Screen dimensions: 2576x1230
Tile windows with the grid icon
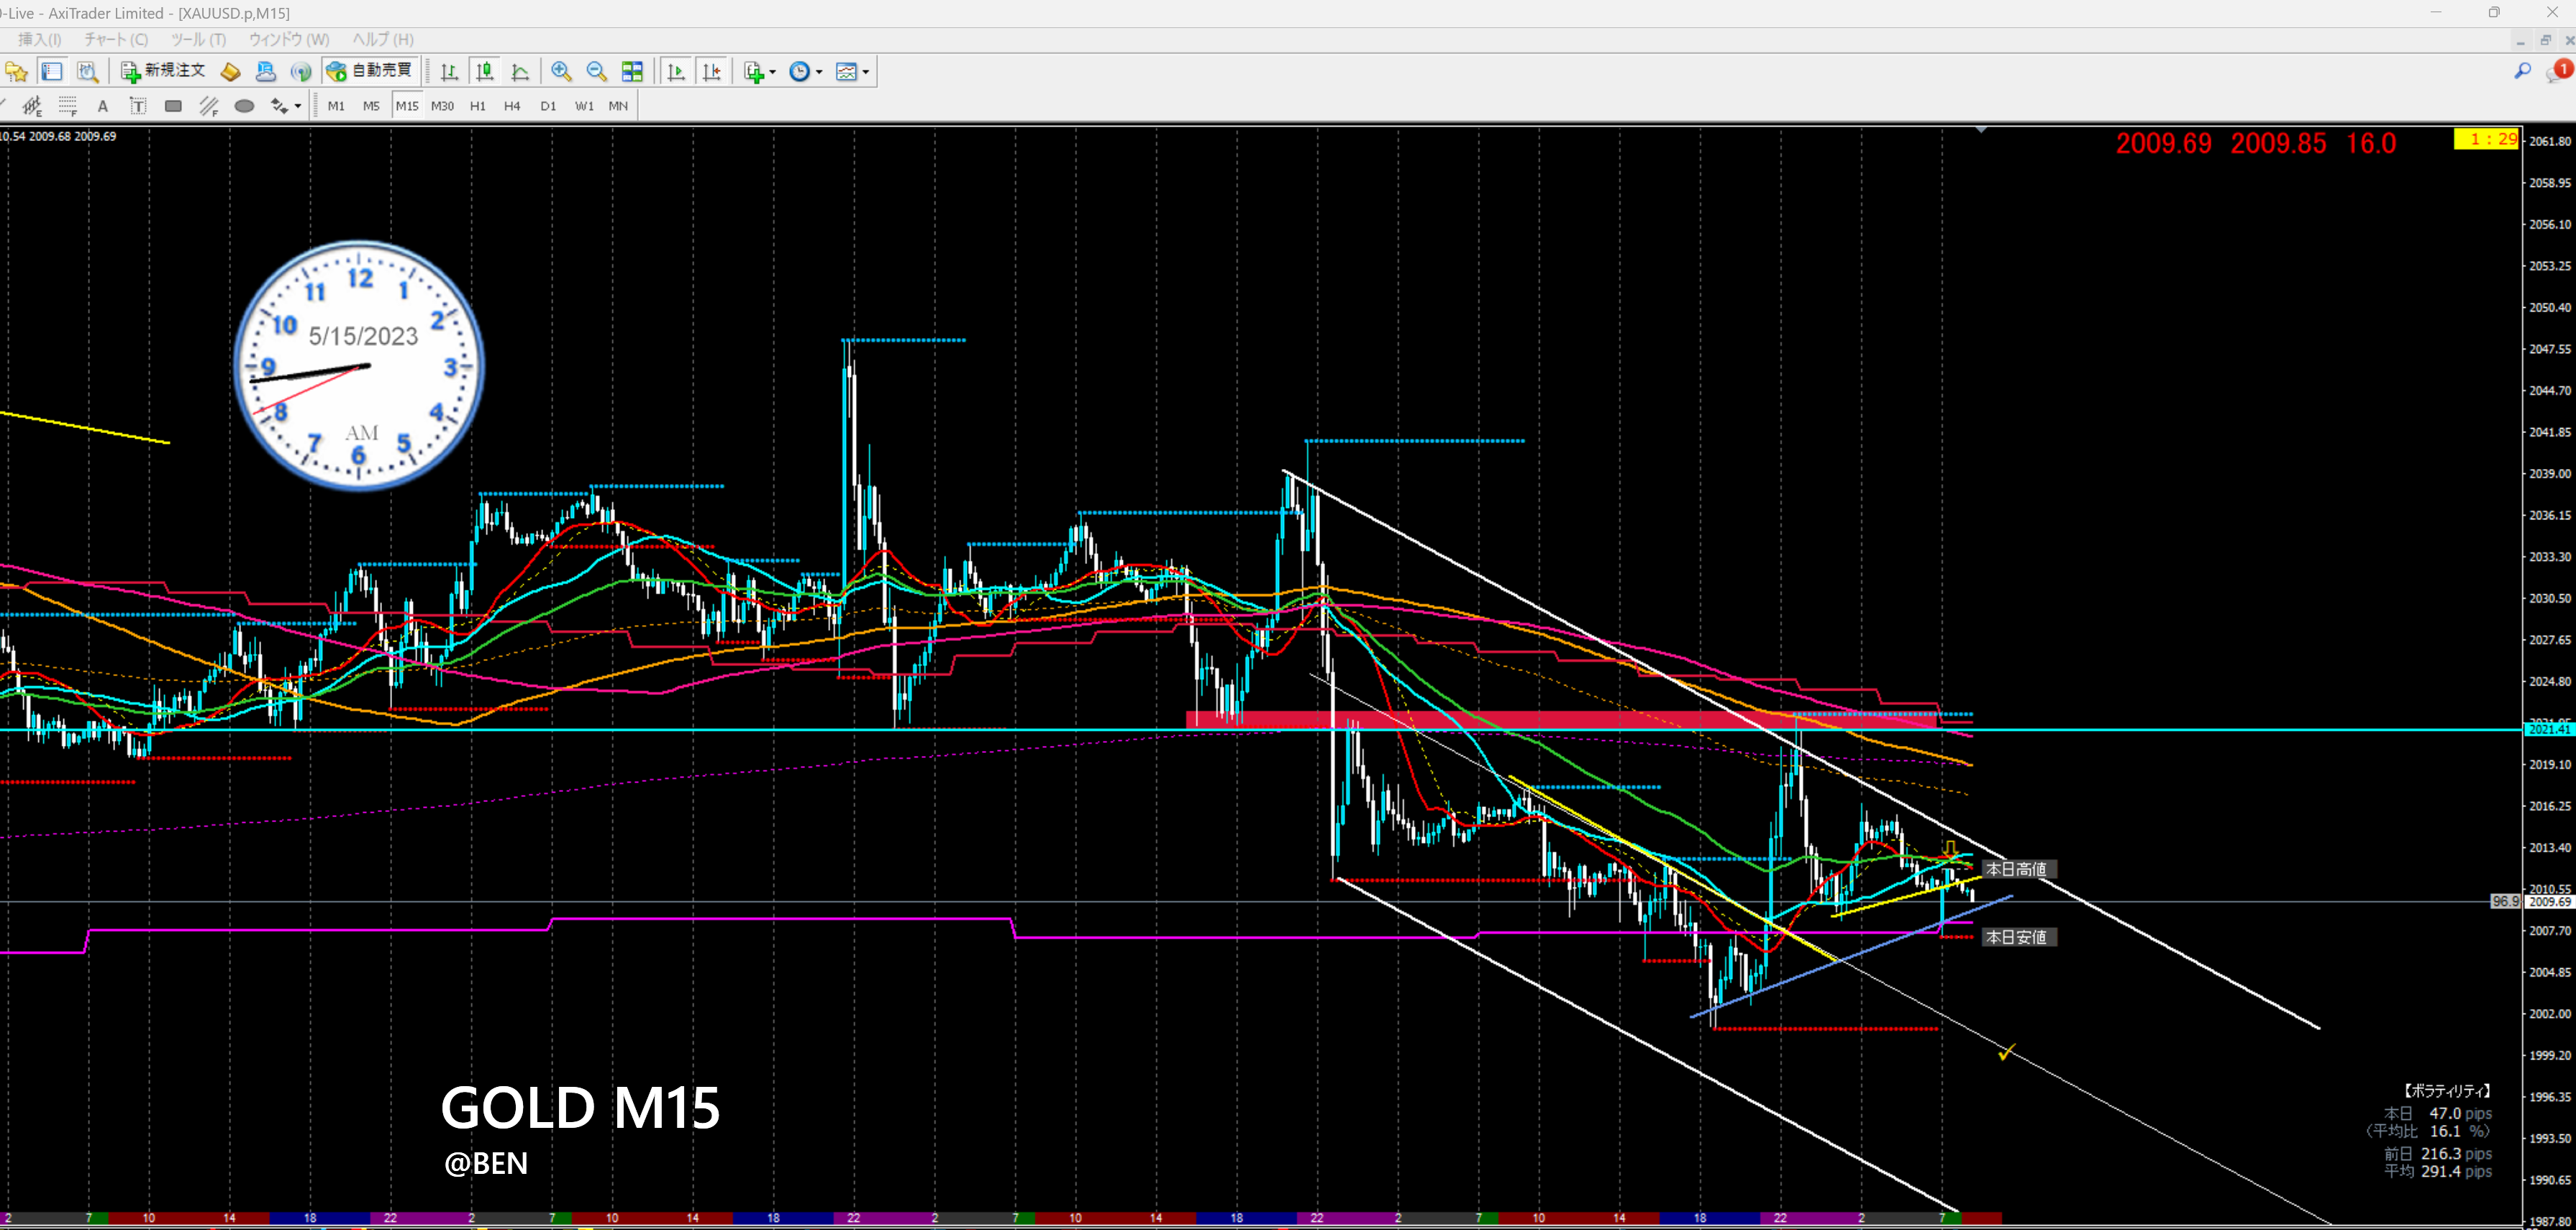click(x=632, y=72)
